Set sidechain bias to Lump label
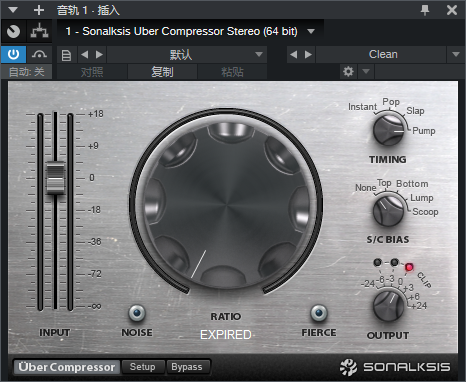Screen dimensions: 466x382 pos(422,198)
